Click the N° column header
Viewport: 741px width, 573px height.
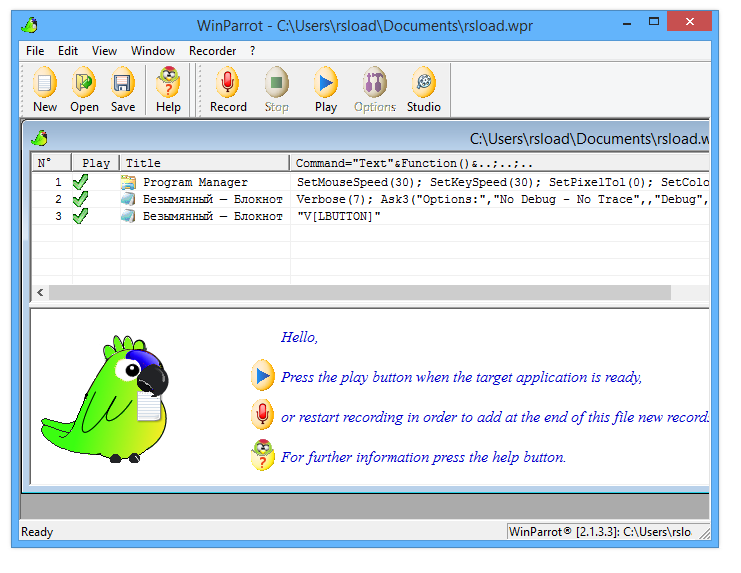(52, 163)
